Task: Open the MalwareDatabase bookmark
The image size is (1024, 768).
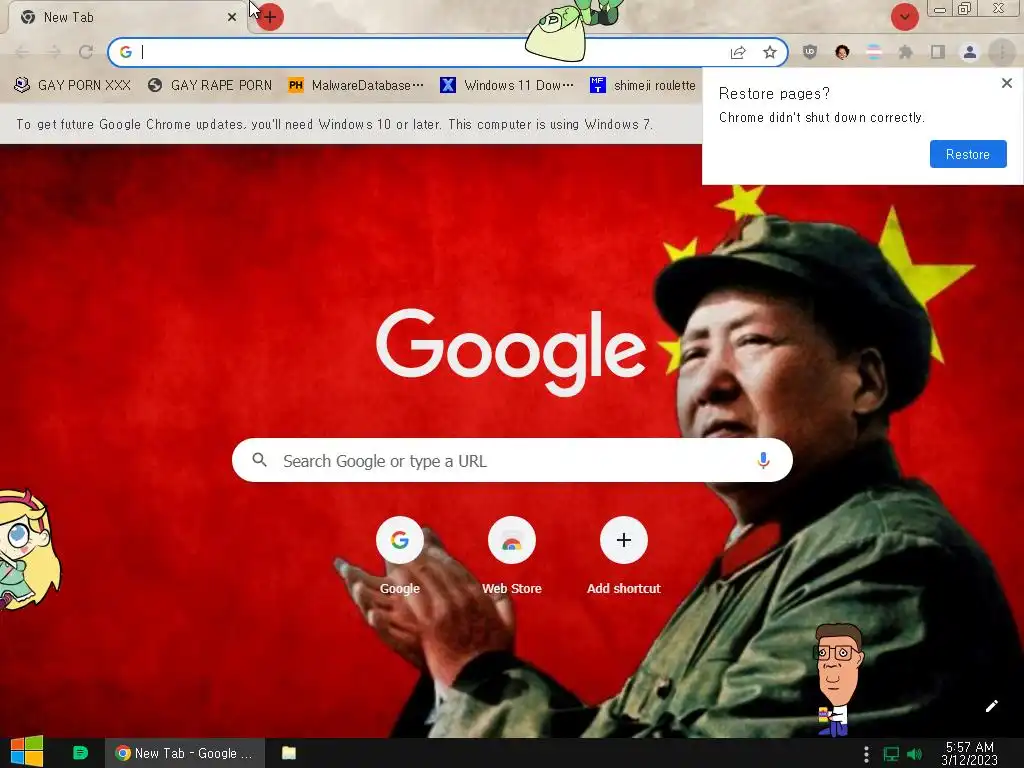Action: click(356, 86)
